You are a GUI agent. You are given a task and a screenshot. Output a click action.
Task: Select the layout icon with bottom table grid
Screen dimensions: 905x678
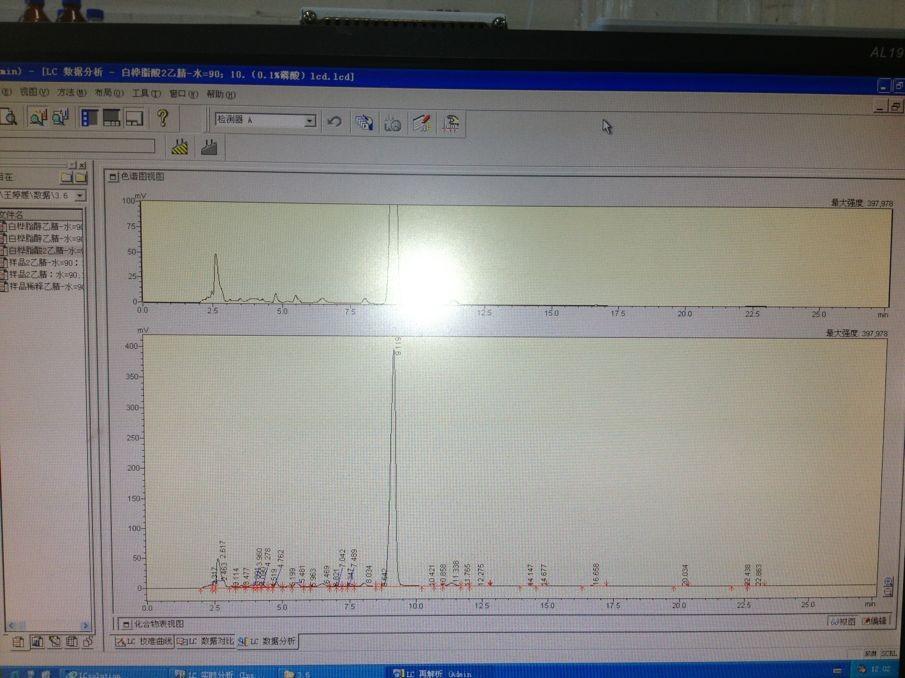tap(111, 118)
